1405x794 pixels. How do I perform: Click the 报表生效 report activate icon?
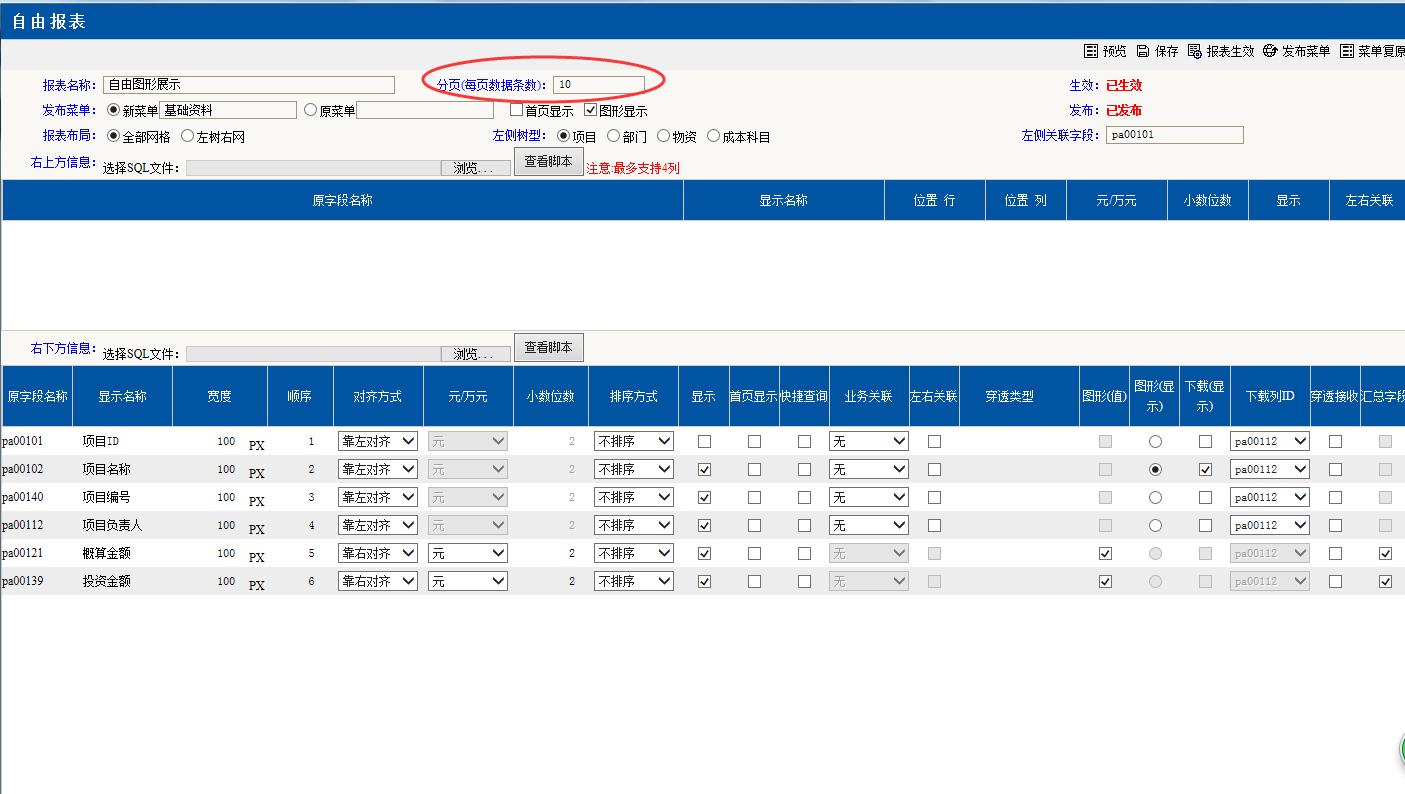coord(1195,51)
